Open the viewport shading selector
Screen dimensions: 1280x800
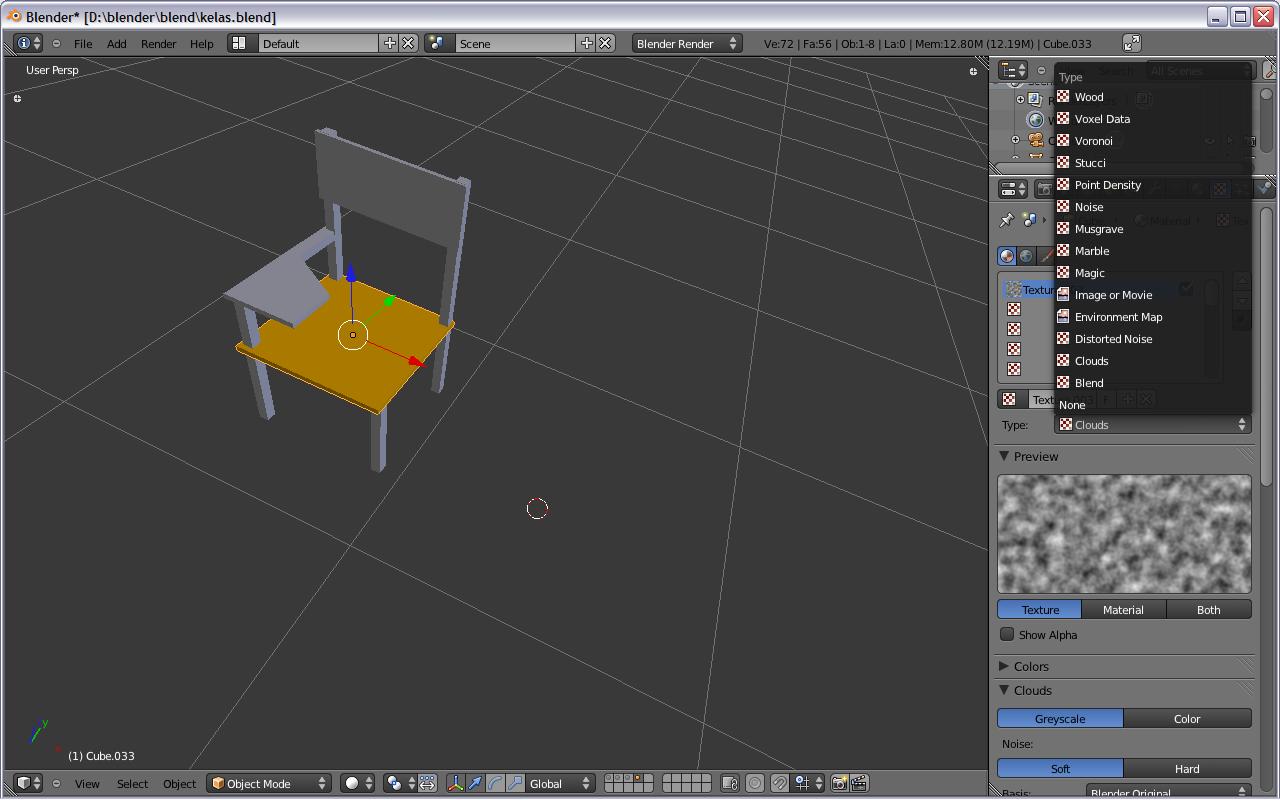[x=357, y=783]
